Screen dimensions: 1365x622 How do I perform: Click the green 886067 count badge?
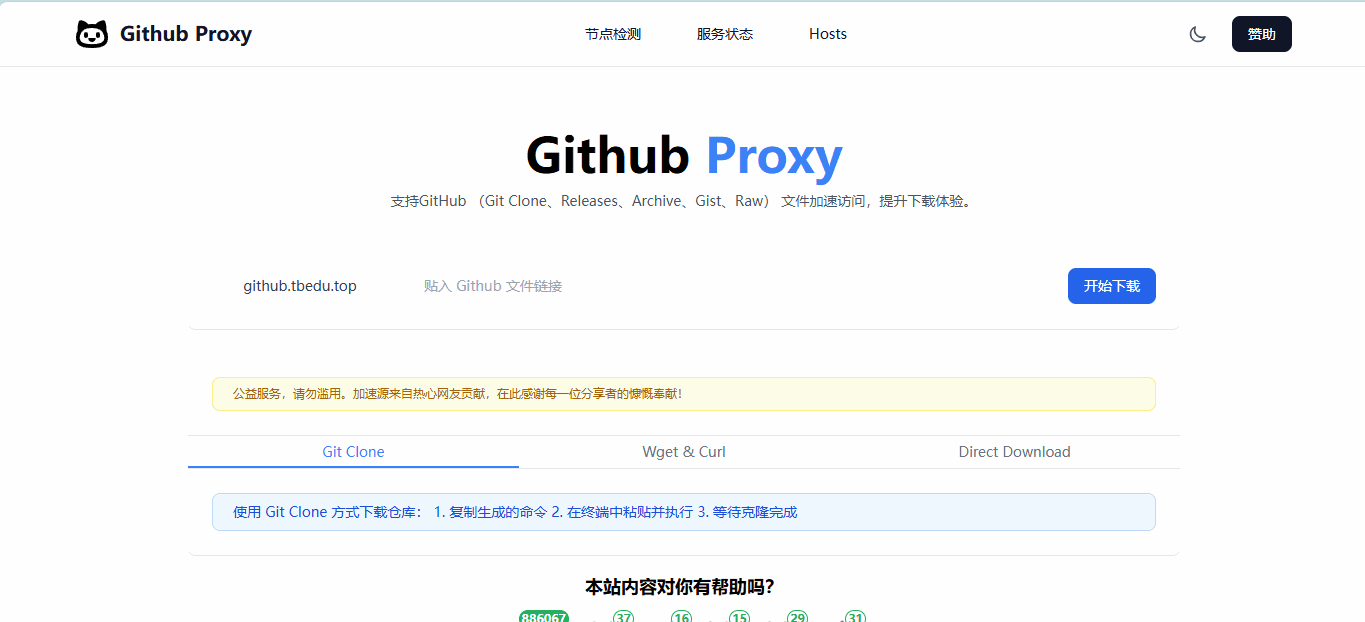pyautogui.click(x=544, y=617)
